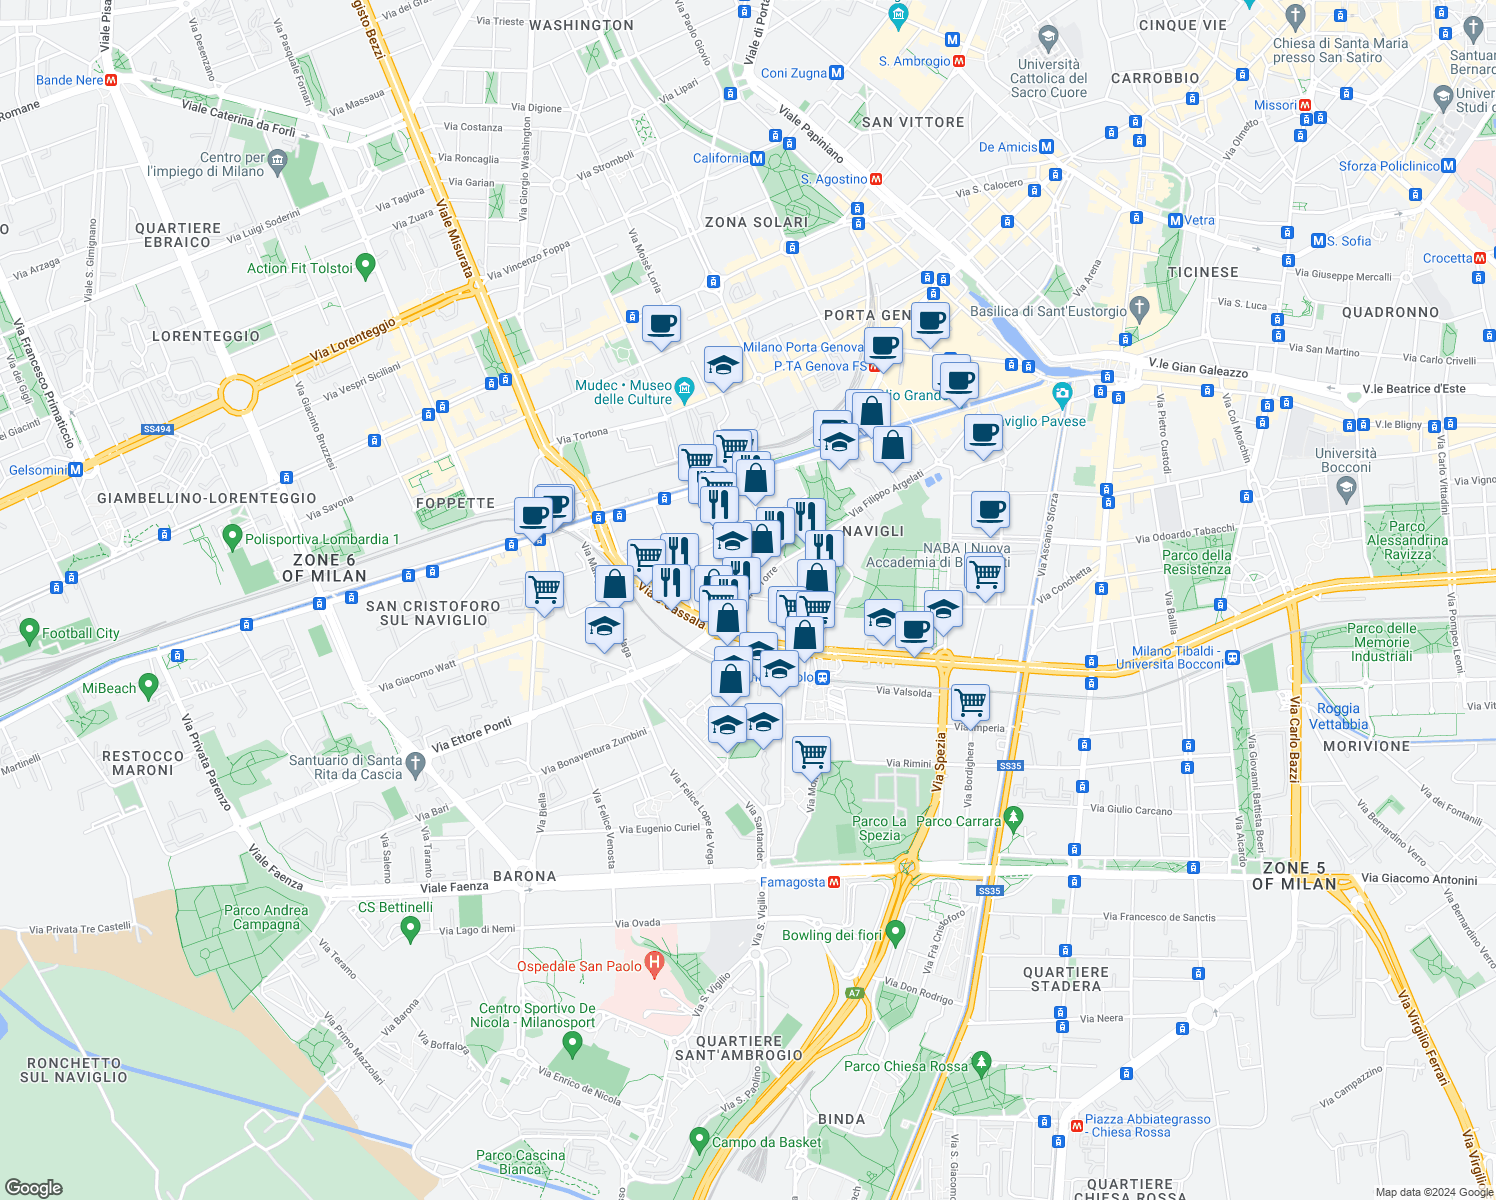Viewport: 1496px width, 1200px height.
Task: Open the California metro station icon
Action: (x=758, y=158)
